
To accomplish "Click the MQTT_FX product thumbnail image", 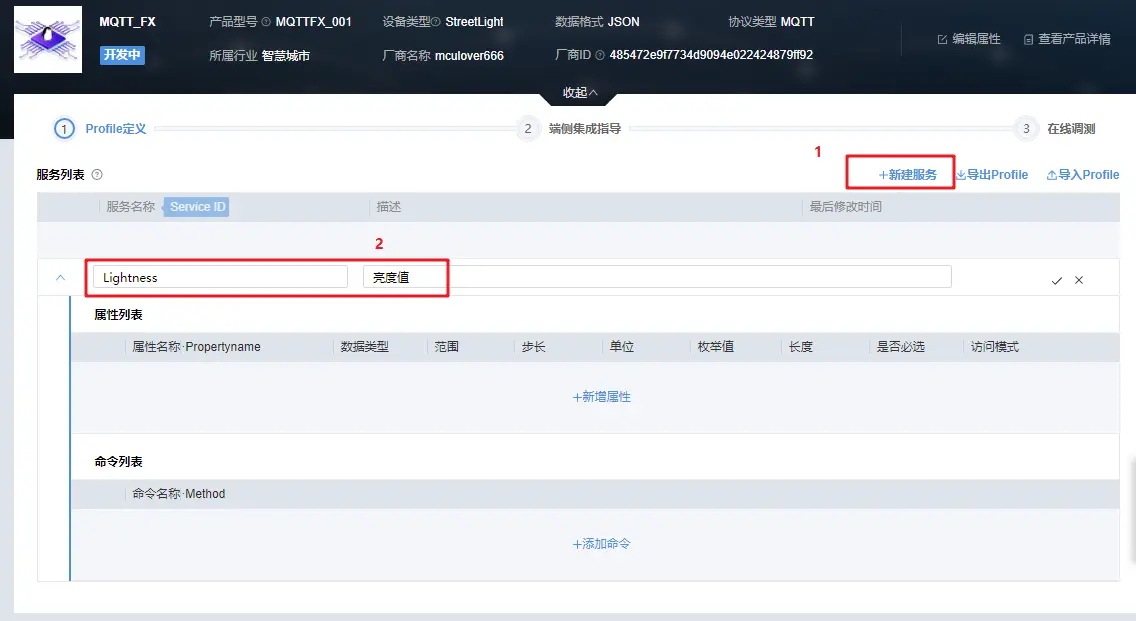I will [x=48, y=39].
